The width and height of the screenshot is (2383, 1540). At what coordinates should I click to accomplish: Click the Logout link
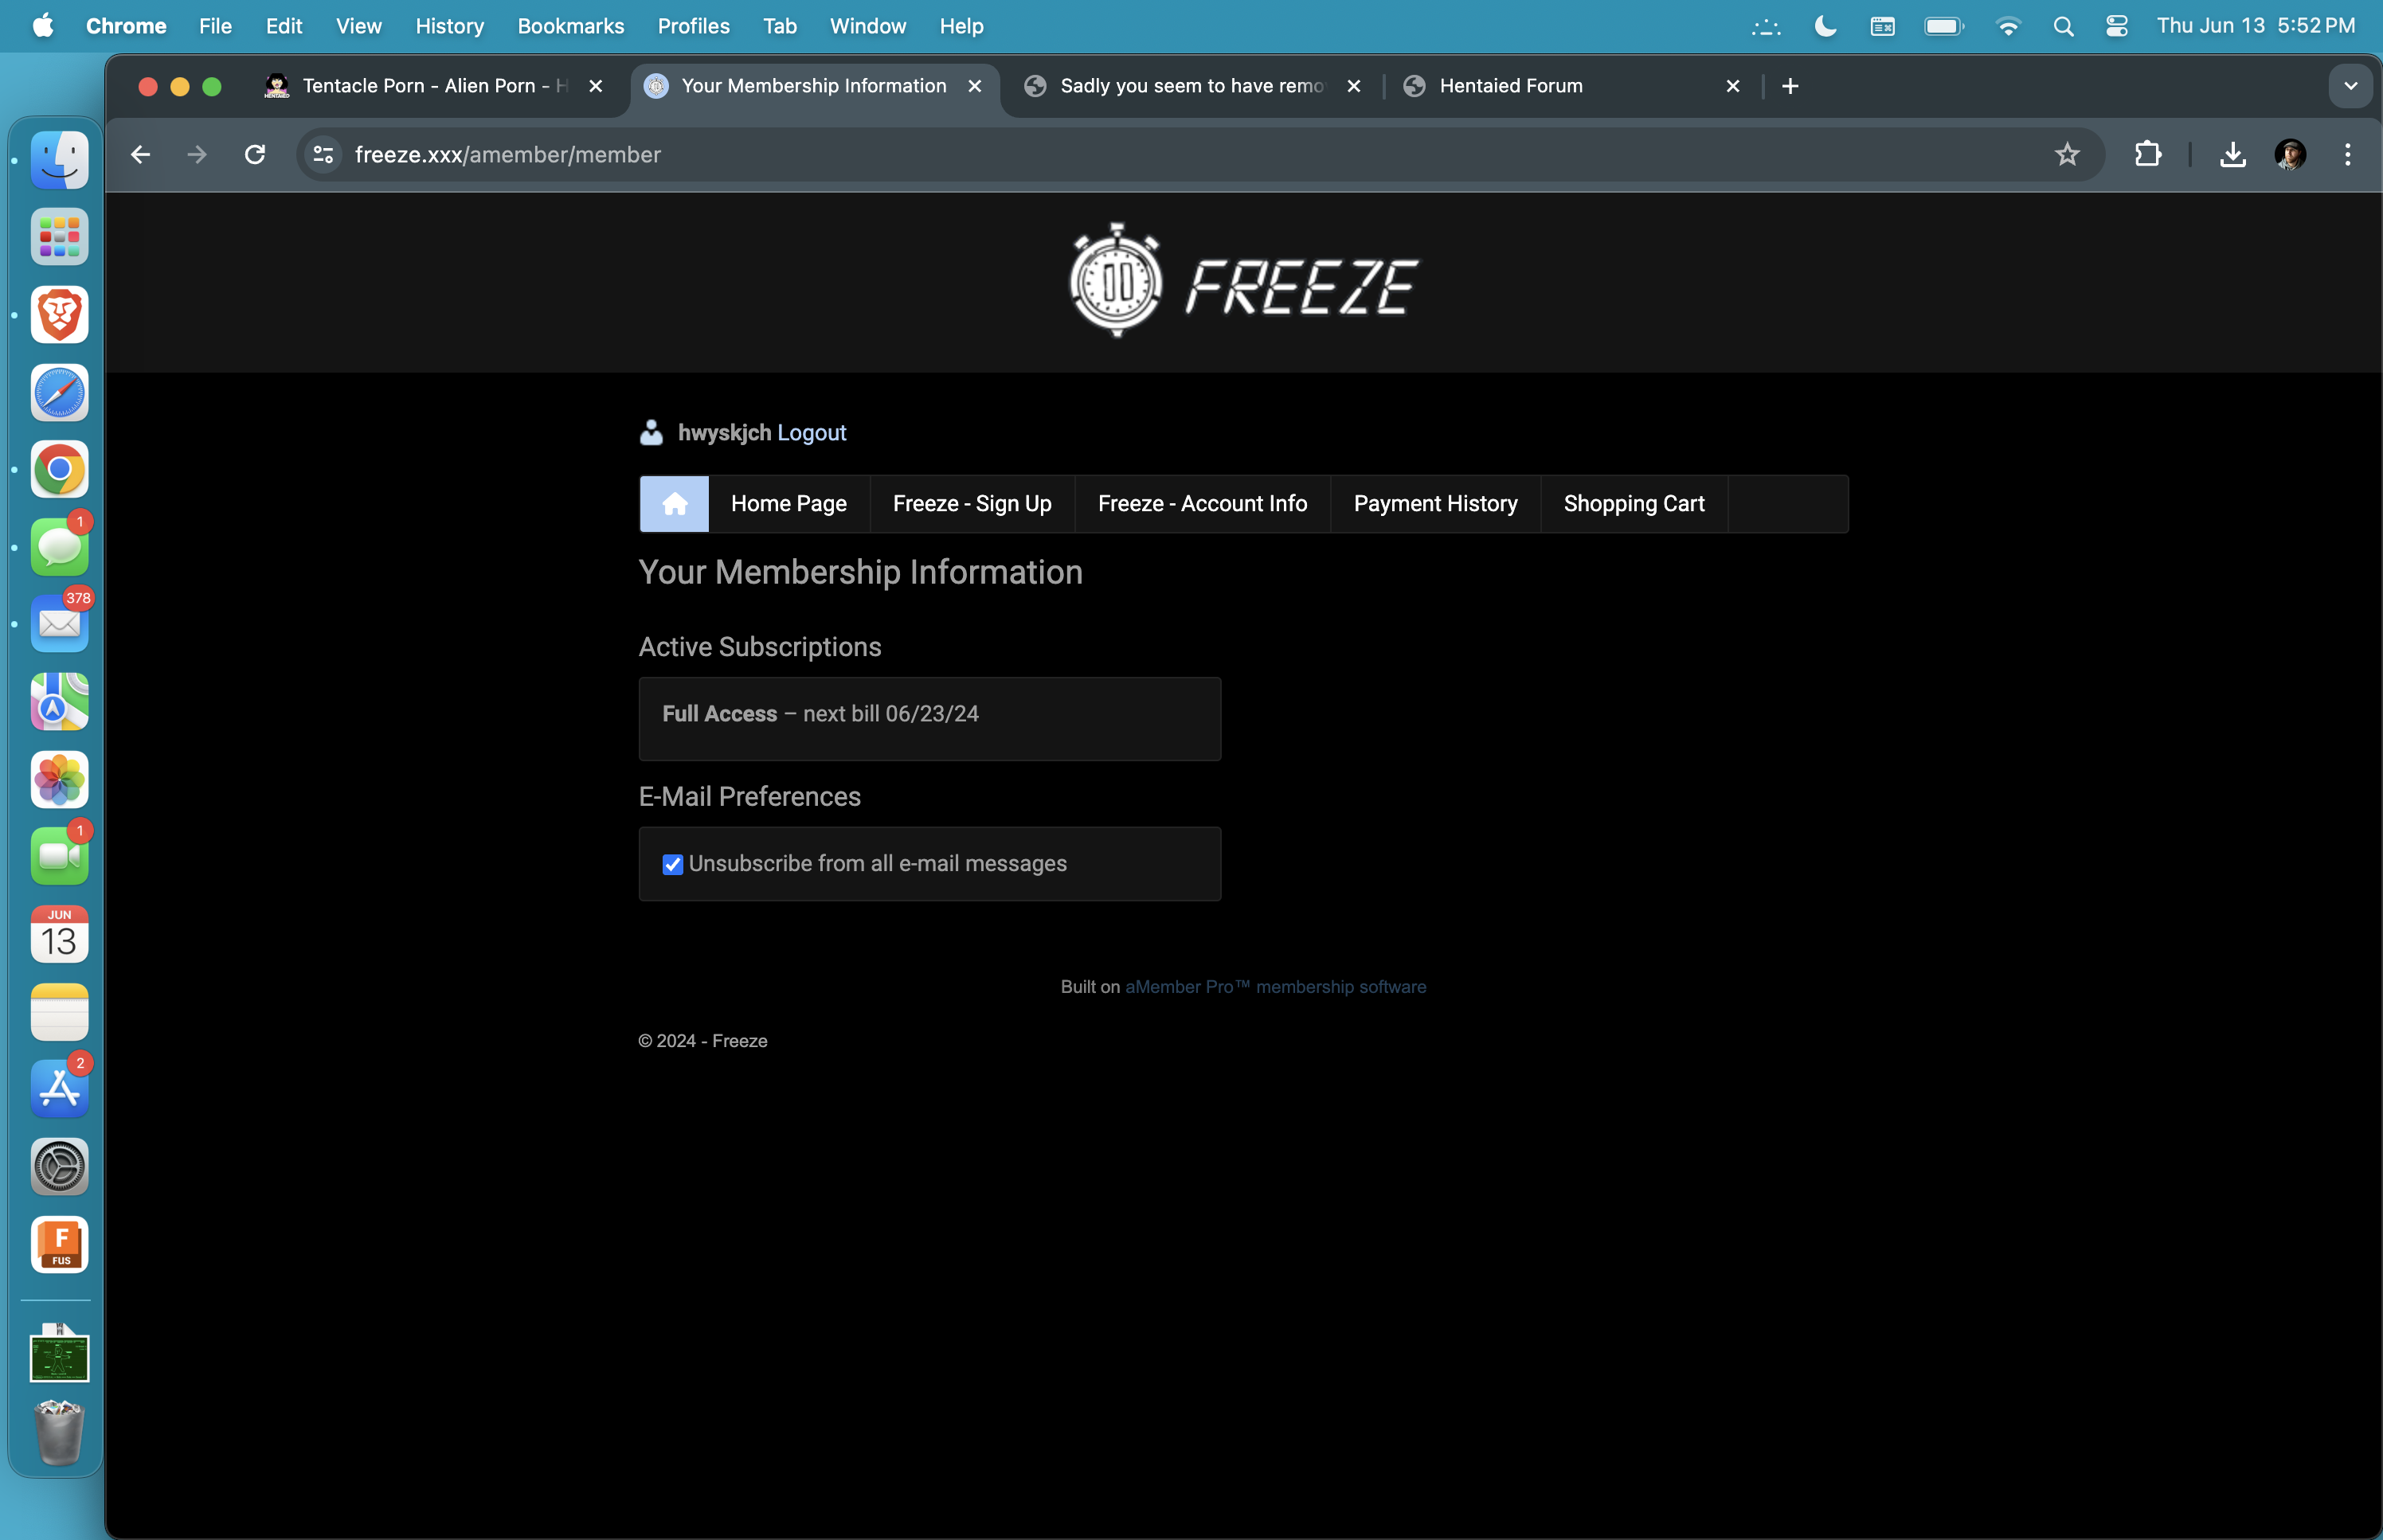(x=811, y=433)
